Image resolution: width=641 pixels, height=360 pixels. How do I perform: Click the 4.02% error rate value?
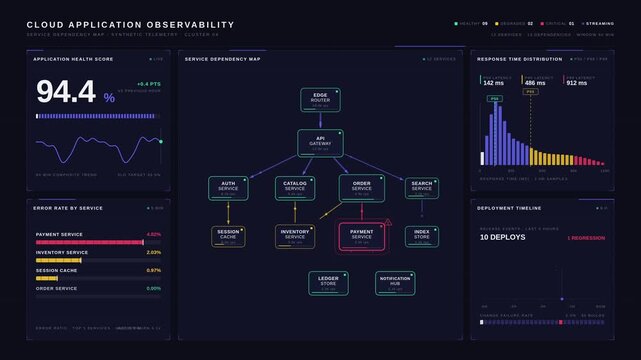tap(154, 235)
